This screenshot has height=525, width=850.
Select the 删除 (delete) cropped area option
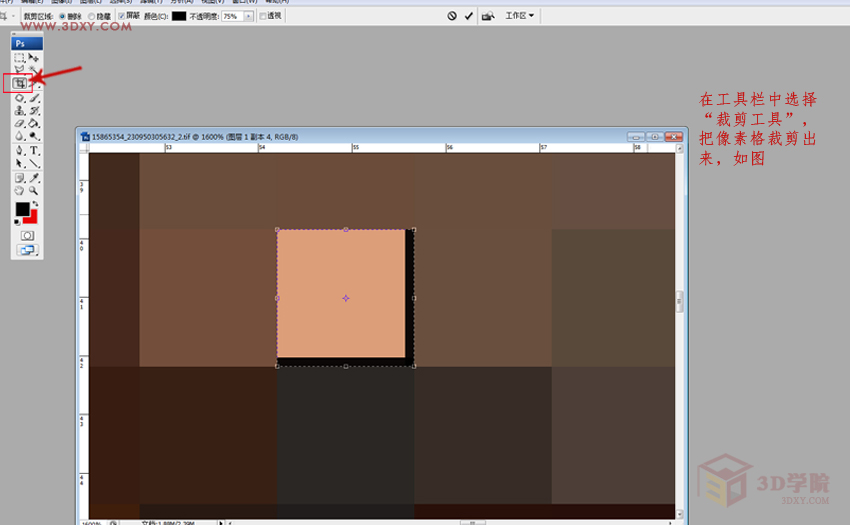coord(70,16)
